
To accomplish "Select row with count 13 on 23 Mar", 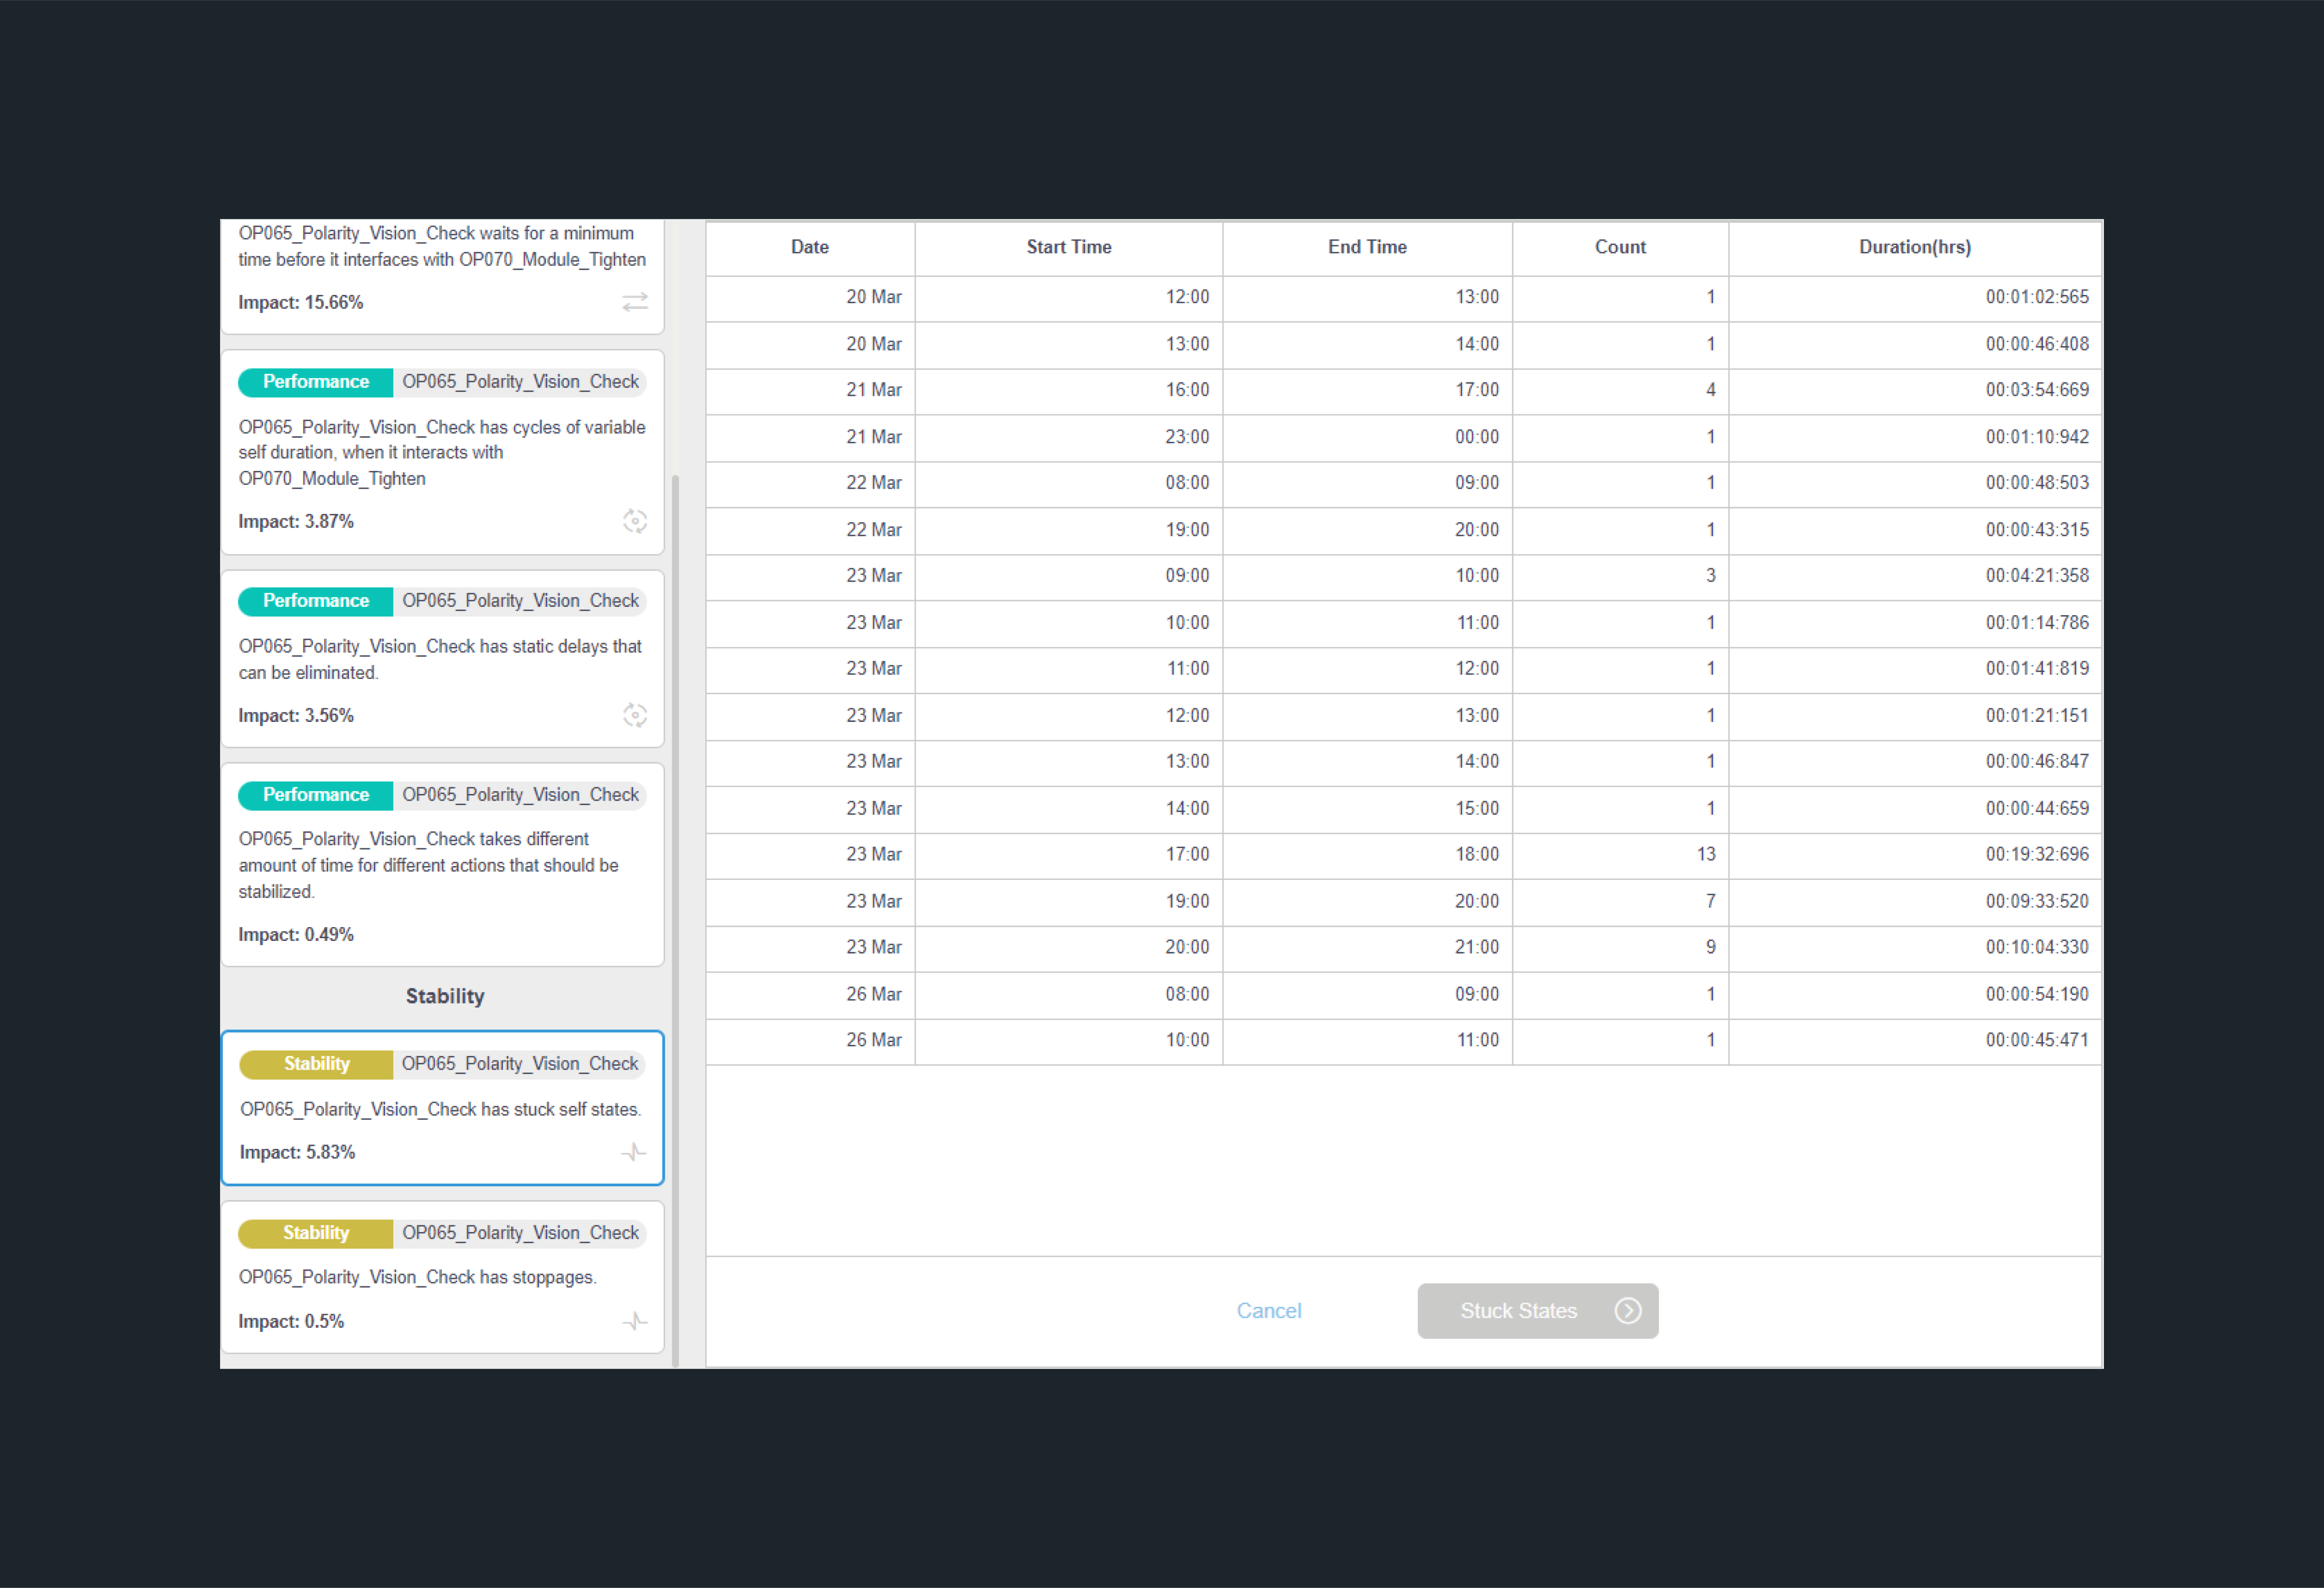I will (x=1403, y=854).
